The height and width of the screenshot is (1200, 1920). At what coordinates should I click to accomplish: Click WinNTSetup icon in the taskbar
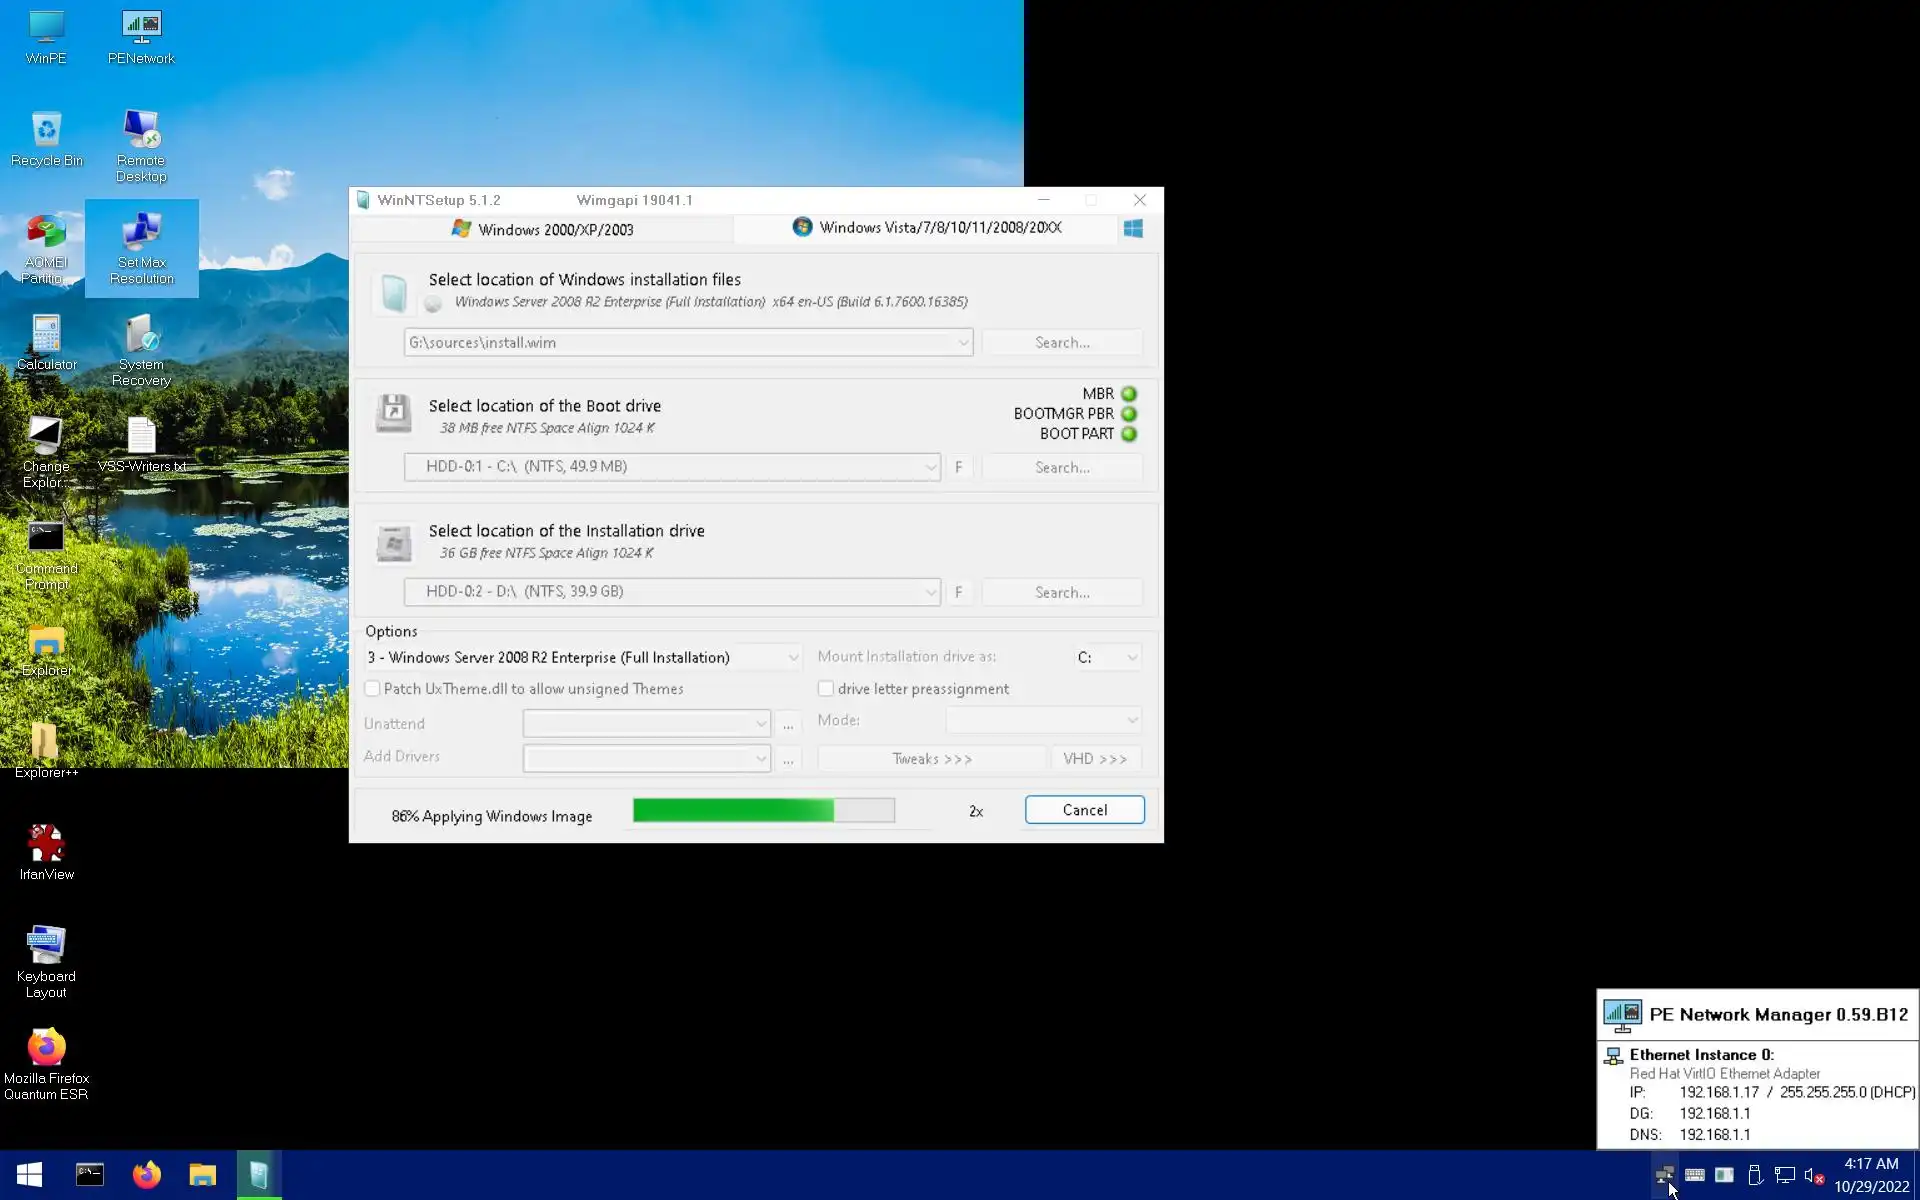(259, 1175)
